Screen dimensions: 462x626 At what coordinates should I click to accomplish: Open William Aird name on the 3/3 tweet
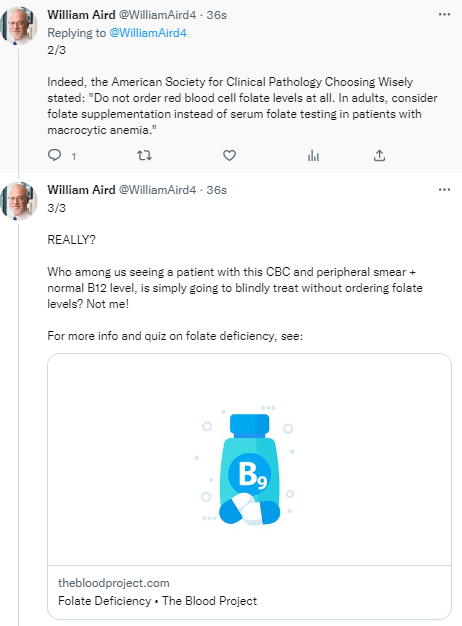tap(81, 190)
